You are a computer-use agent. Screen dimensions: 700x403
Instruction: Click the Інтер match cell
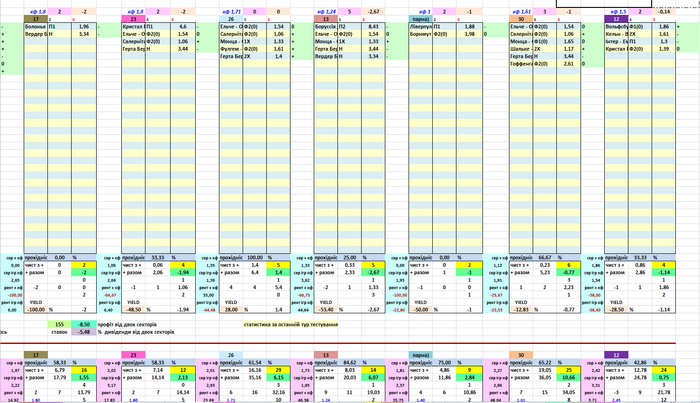click(x=617, y=42)
